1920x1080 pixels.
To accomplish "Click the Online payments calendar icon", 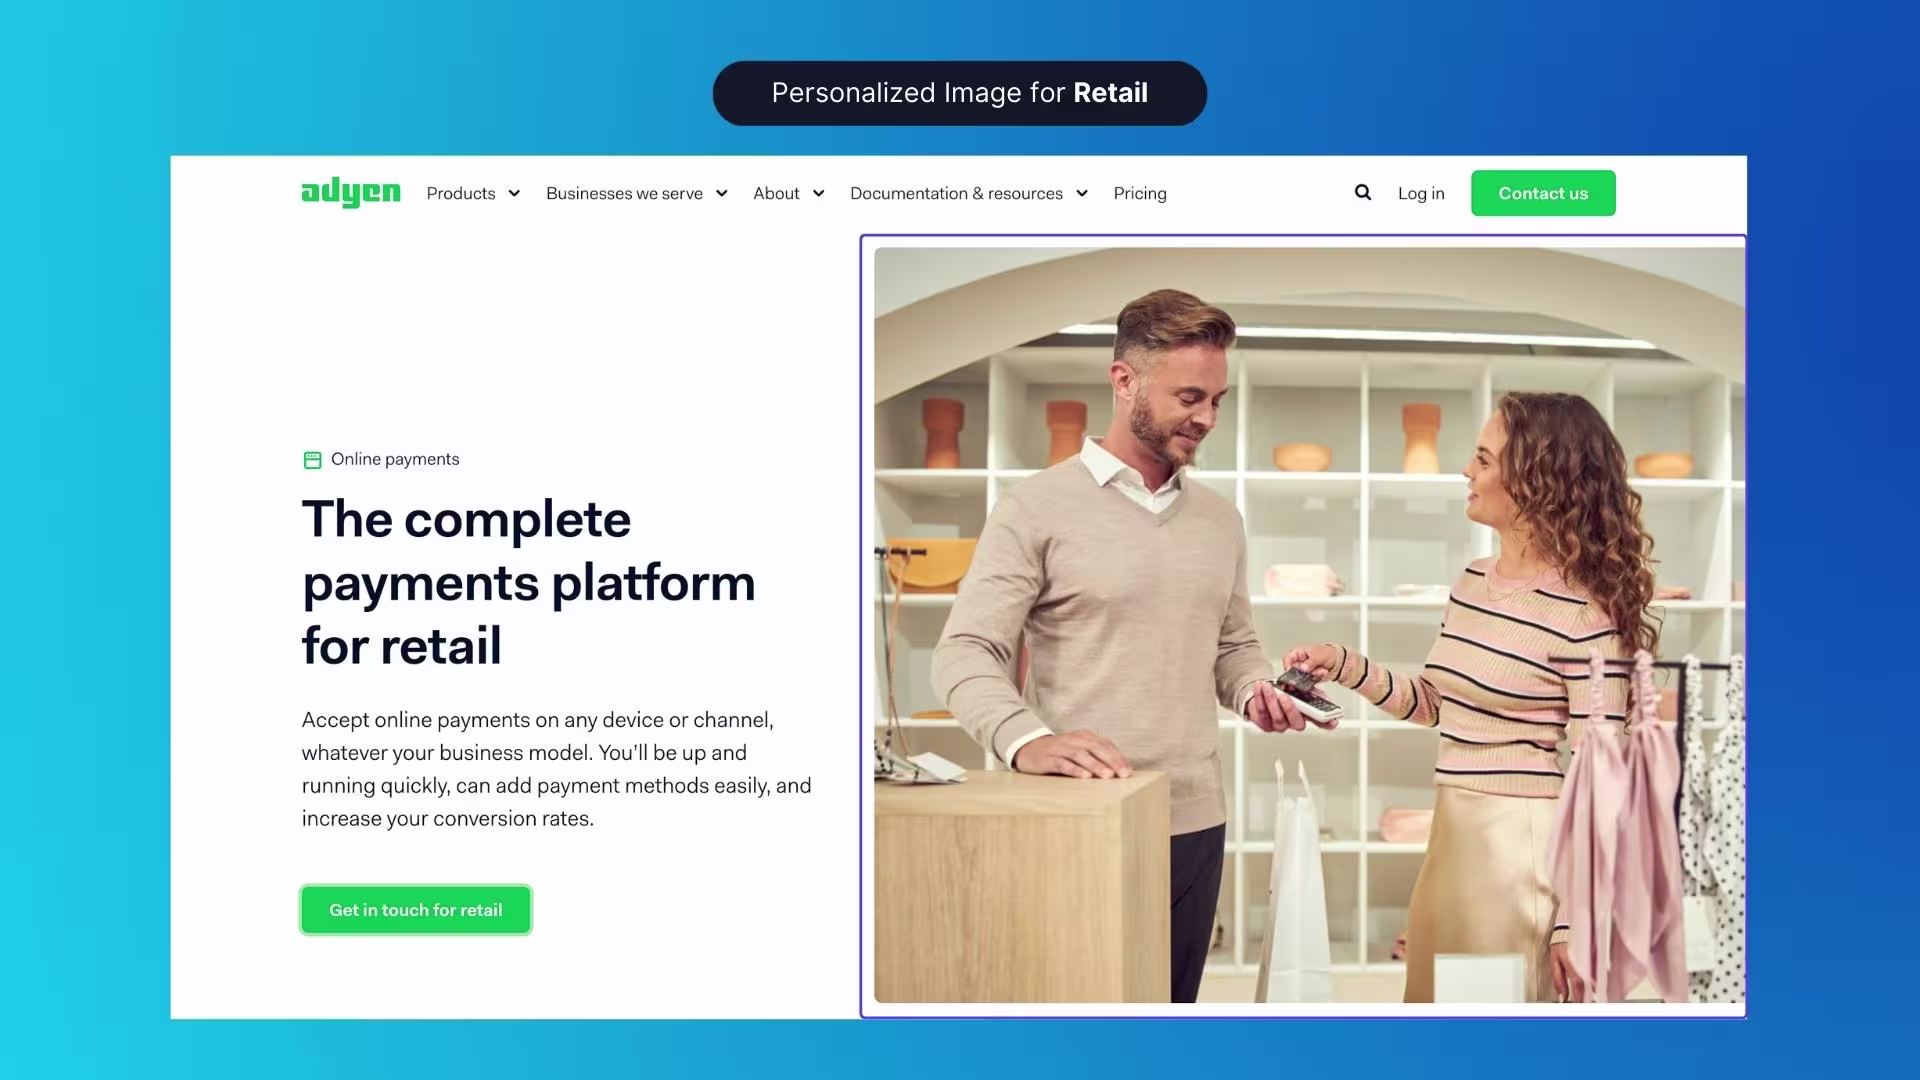I will click(312, 460).
